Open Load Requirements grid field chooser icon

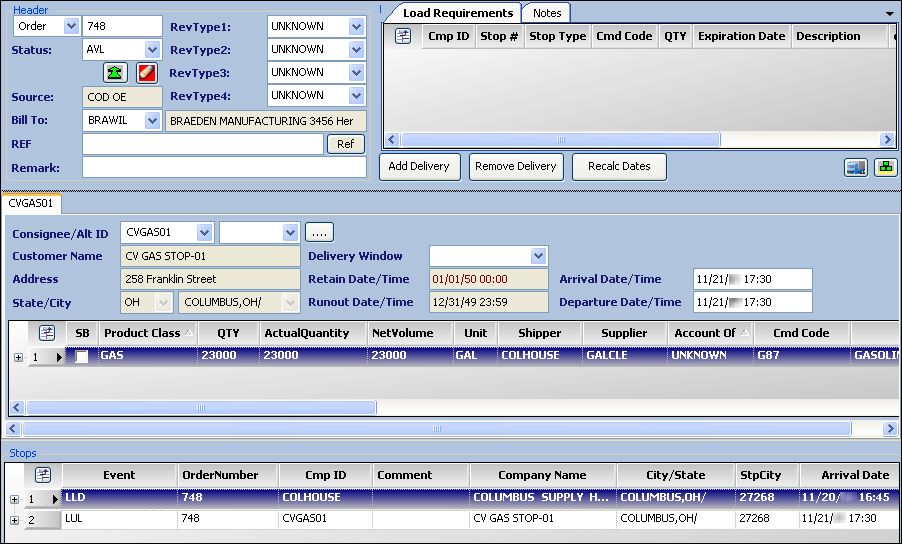point(403,36)
